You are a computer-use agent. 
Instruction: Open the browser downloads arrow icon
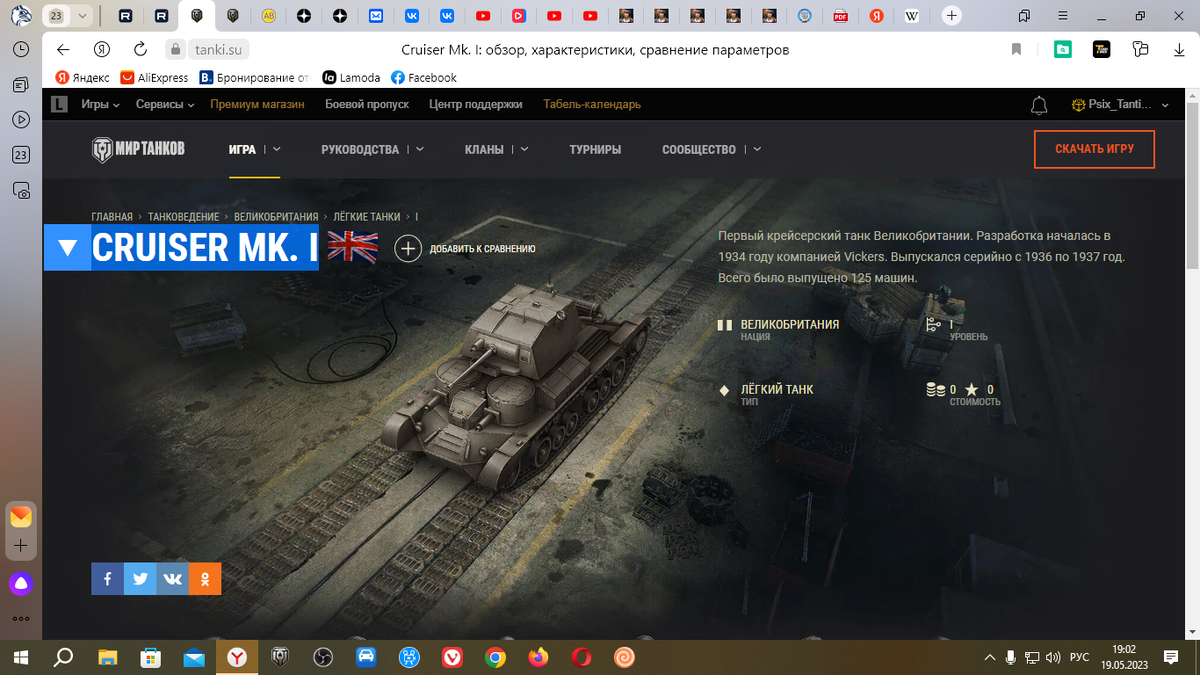(x=1179, y=49)
